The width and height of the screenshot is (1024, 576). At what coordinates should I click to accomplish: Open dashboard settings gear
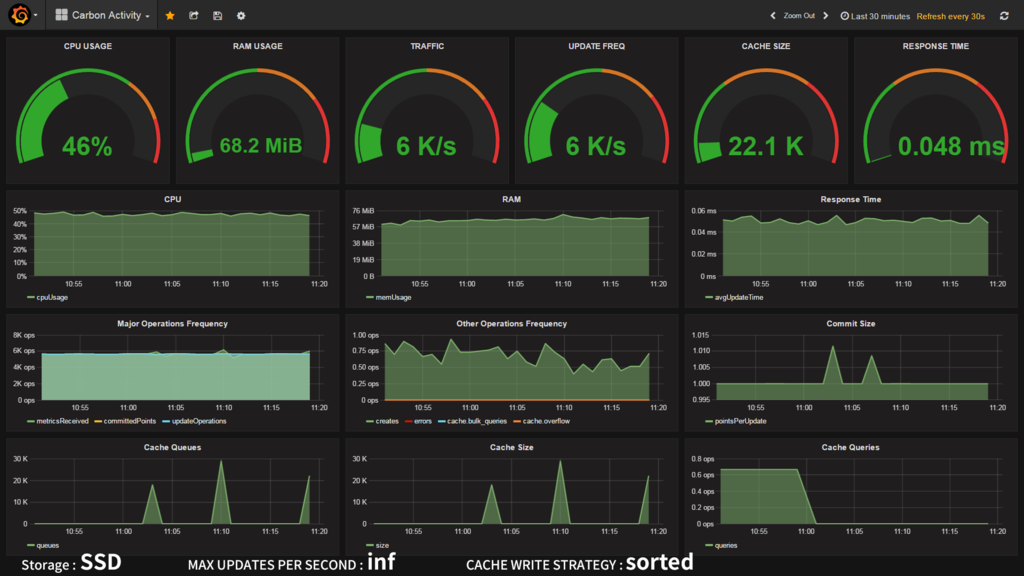tap(241, 16)
